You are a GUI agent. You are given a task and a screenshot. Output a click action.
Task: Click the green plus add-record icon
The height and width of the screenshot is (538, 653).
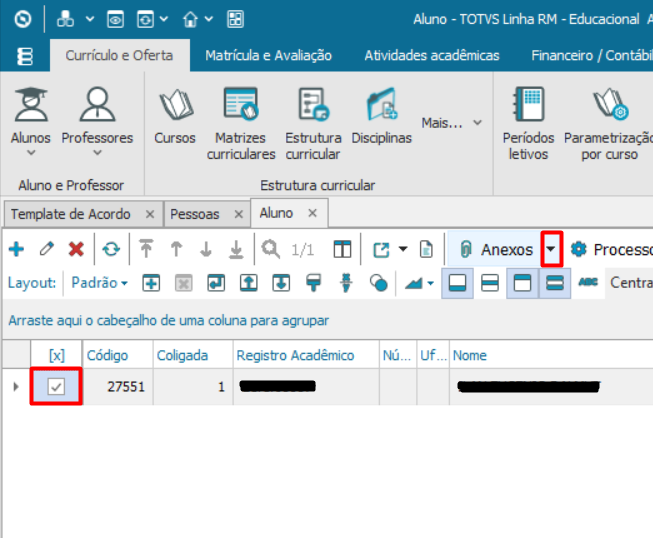[x=16, y=249]
